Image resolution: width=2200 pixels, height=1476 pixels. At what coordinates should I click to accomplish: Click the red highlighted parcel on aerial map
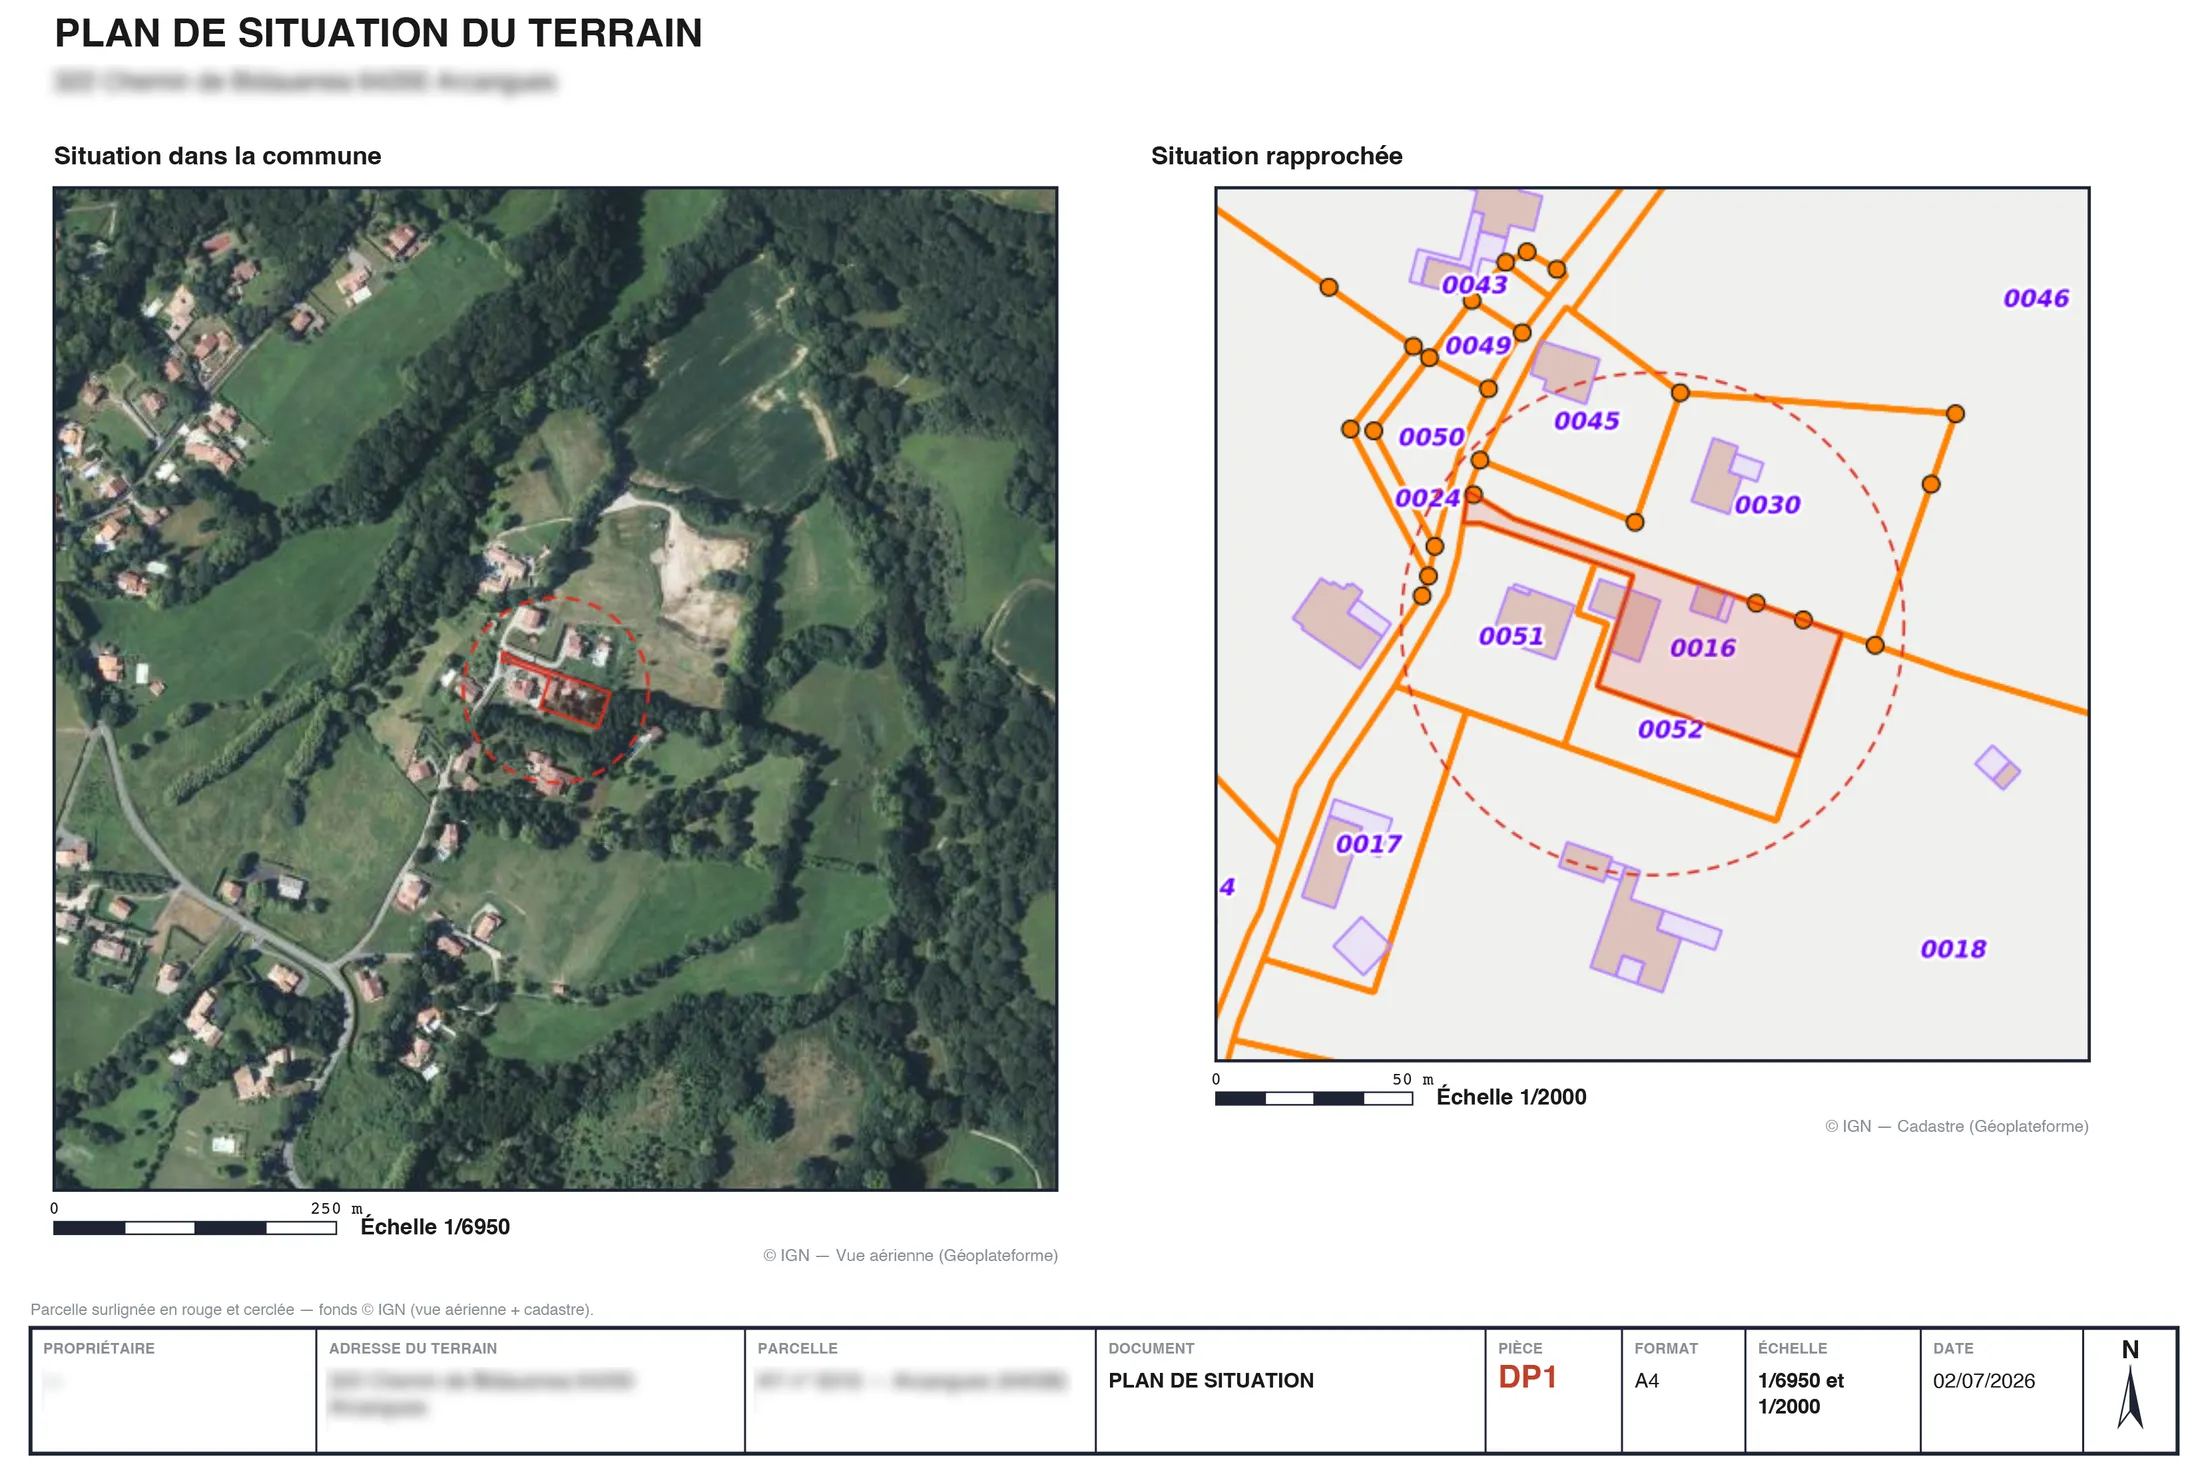pos(575,698)
